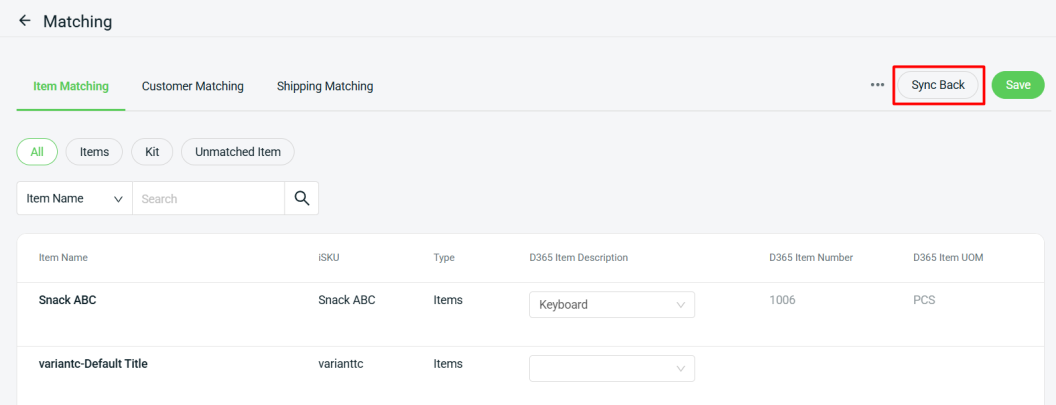Viewport: 1056px width, 405px height.
Task: Select the All filter pill
Action: (37, 152)
